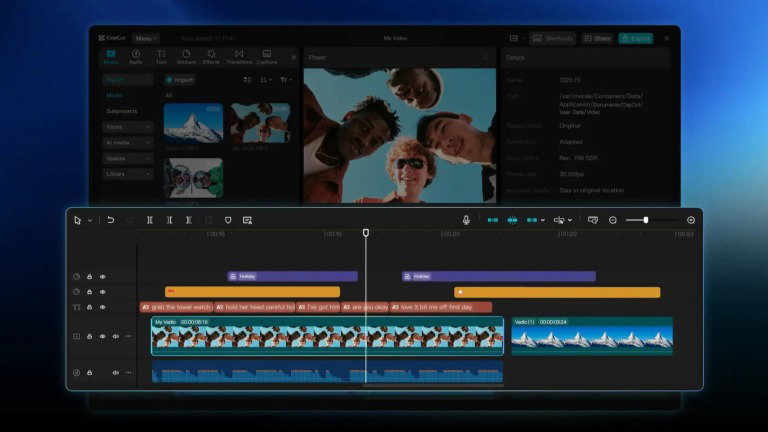Open the pointer tool mode dropdown arrow
The width and height of the screenshot is (768, 432).
[x=90, y=221]
